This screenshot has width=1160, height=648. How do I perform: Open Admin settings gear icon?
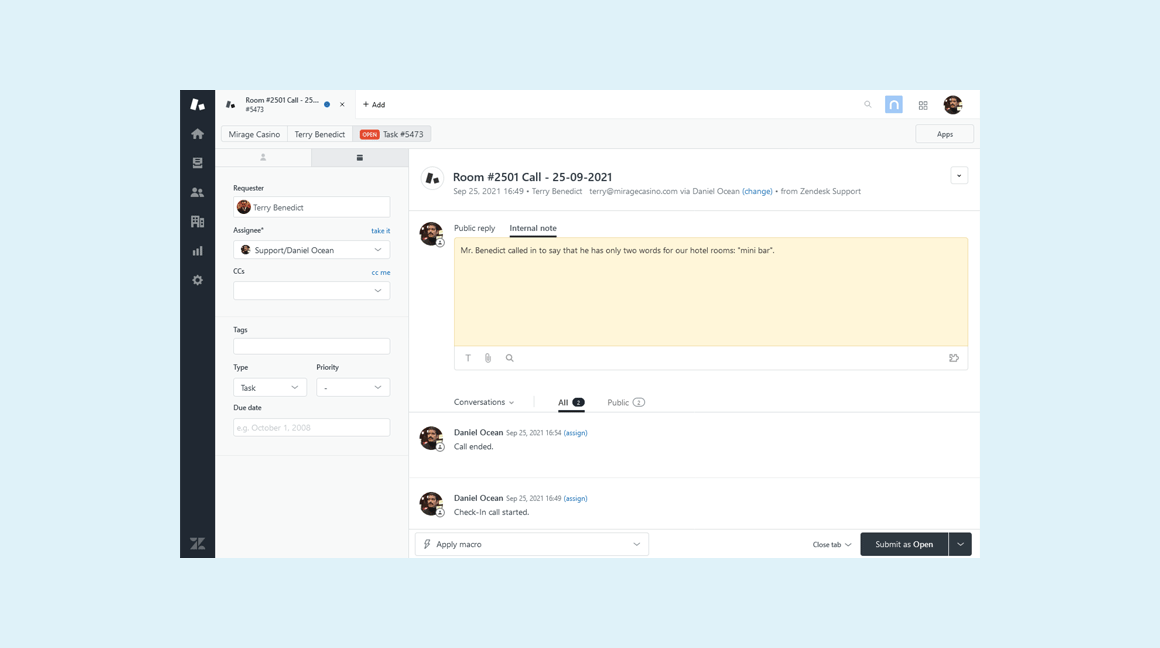[x=197, y=280]
